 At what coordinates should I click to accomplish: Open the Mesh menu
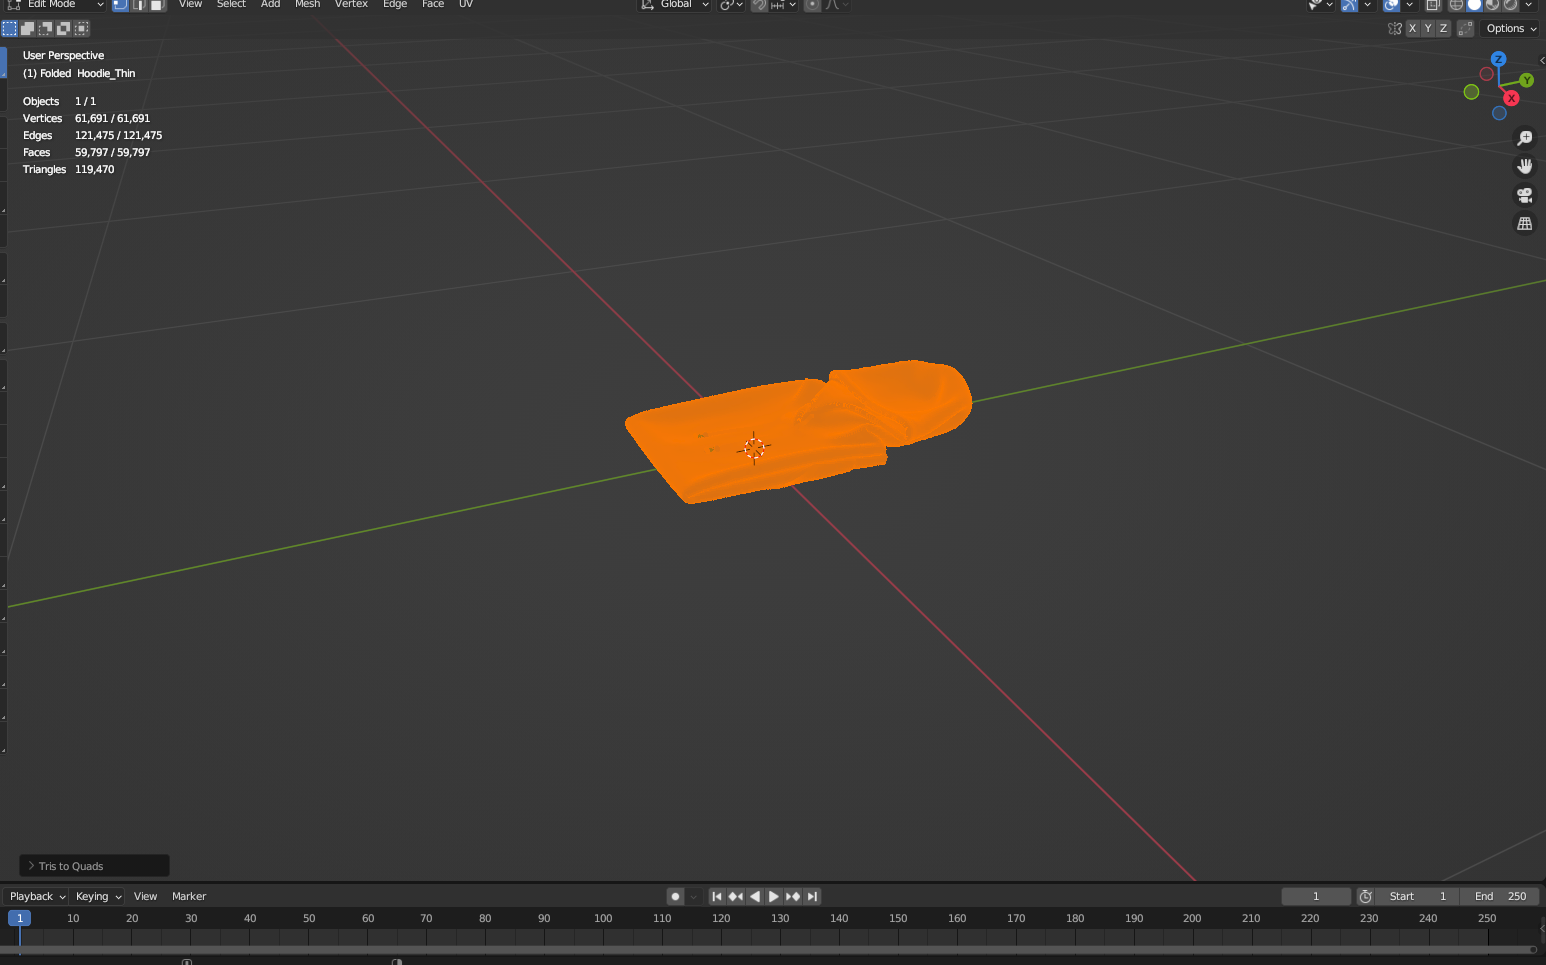point(307,5)
